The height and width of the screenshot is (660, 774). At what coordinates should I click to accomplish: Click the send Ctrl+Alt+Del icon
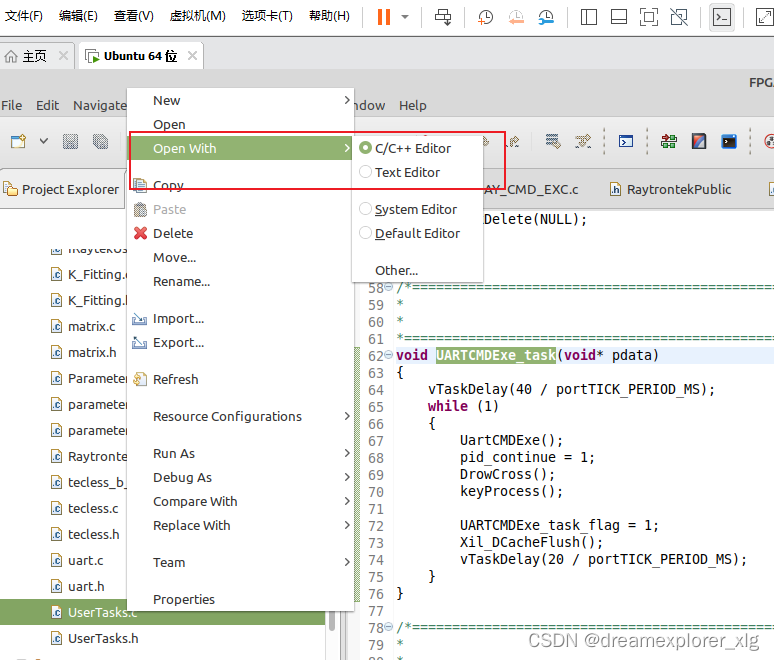pyautogui.click(x=443, y=17)
